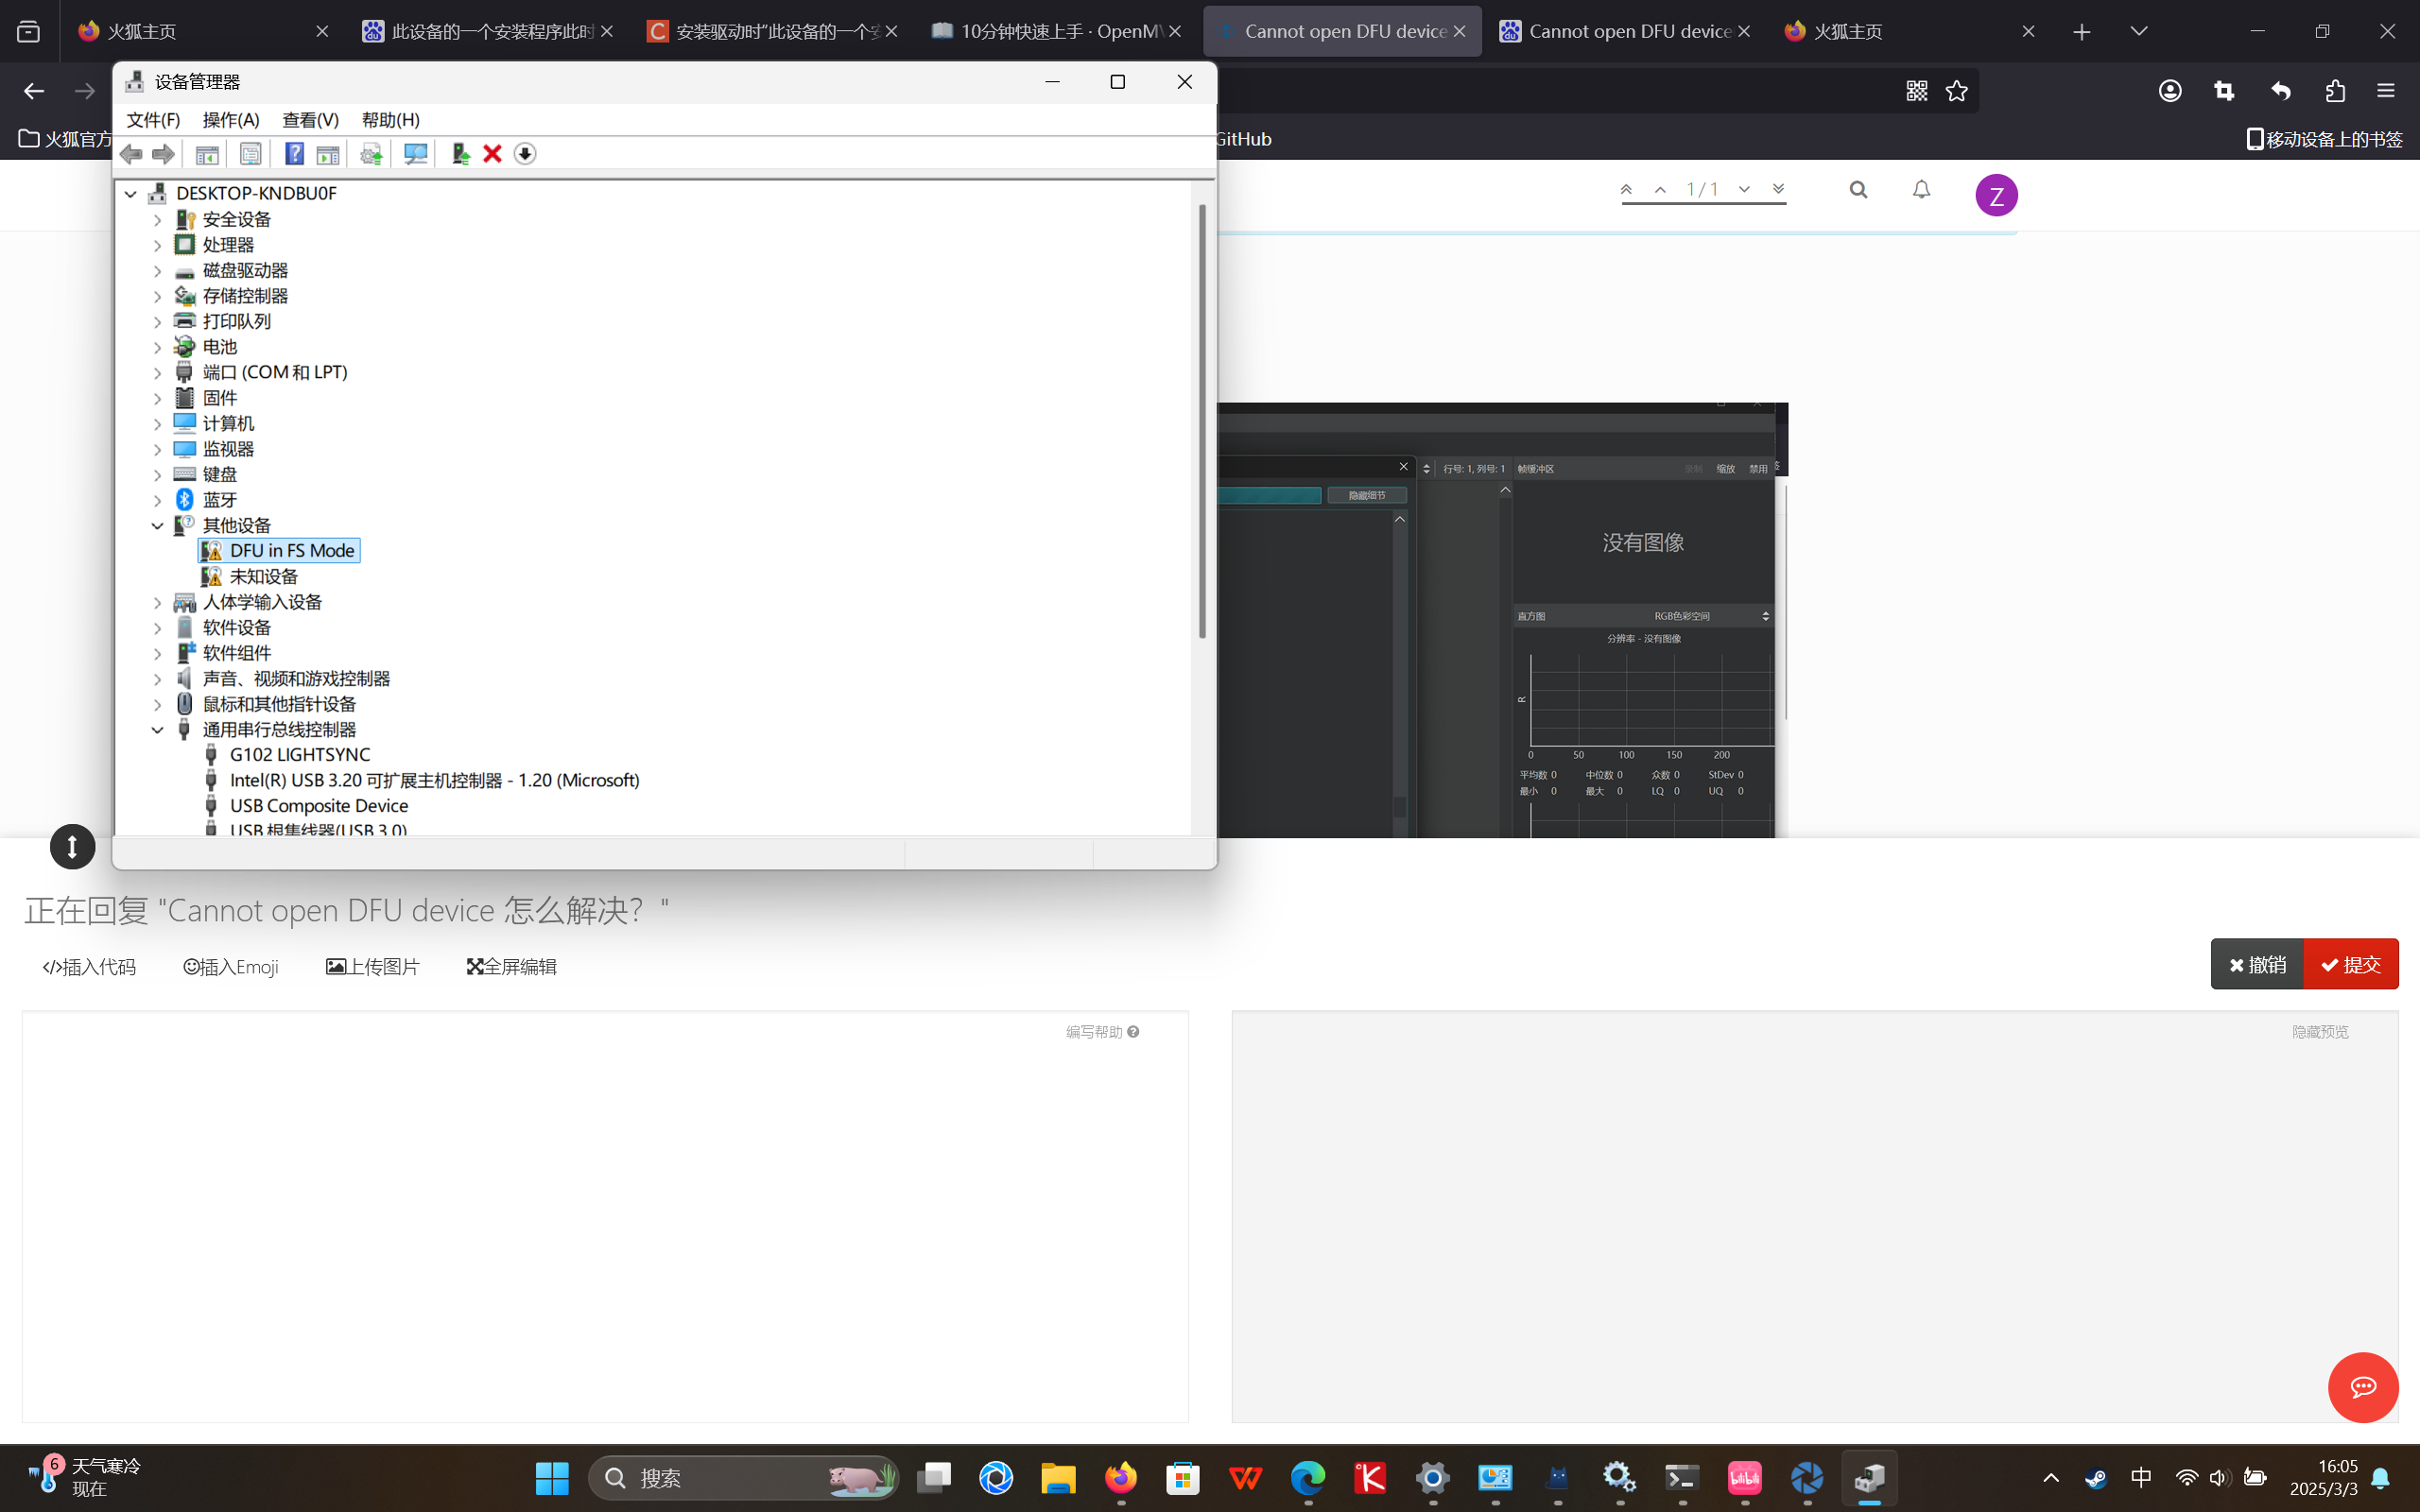Open the bilibili app in taskbar
2420x1512 pixels.
tap(1744, 1478)
